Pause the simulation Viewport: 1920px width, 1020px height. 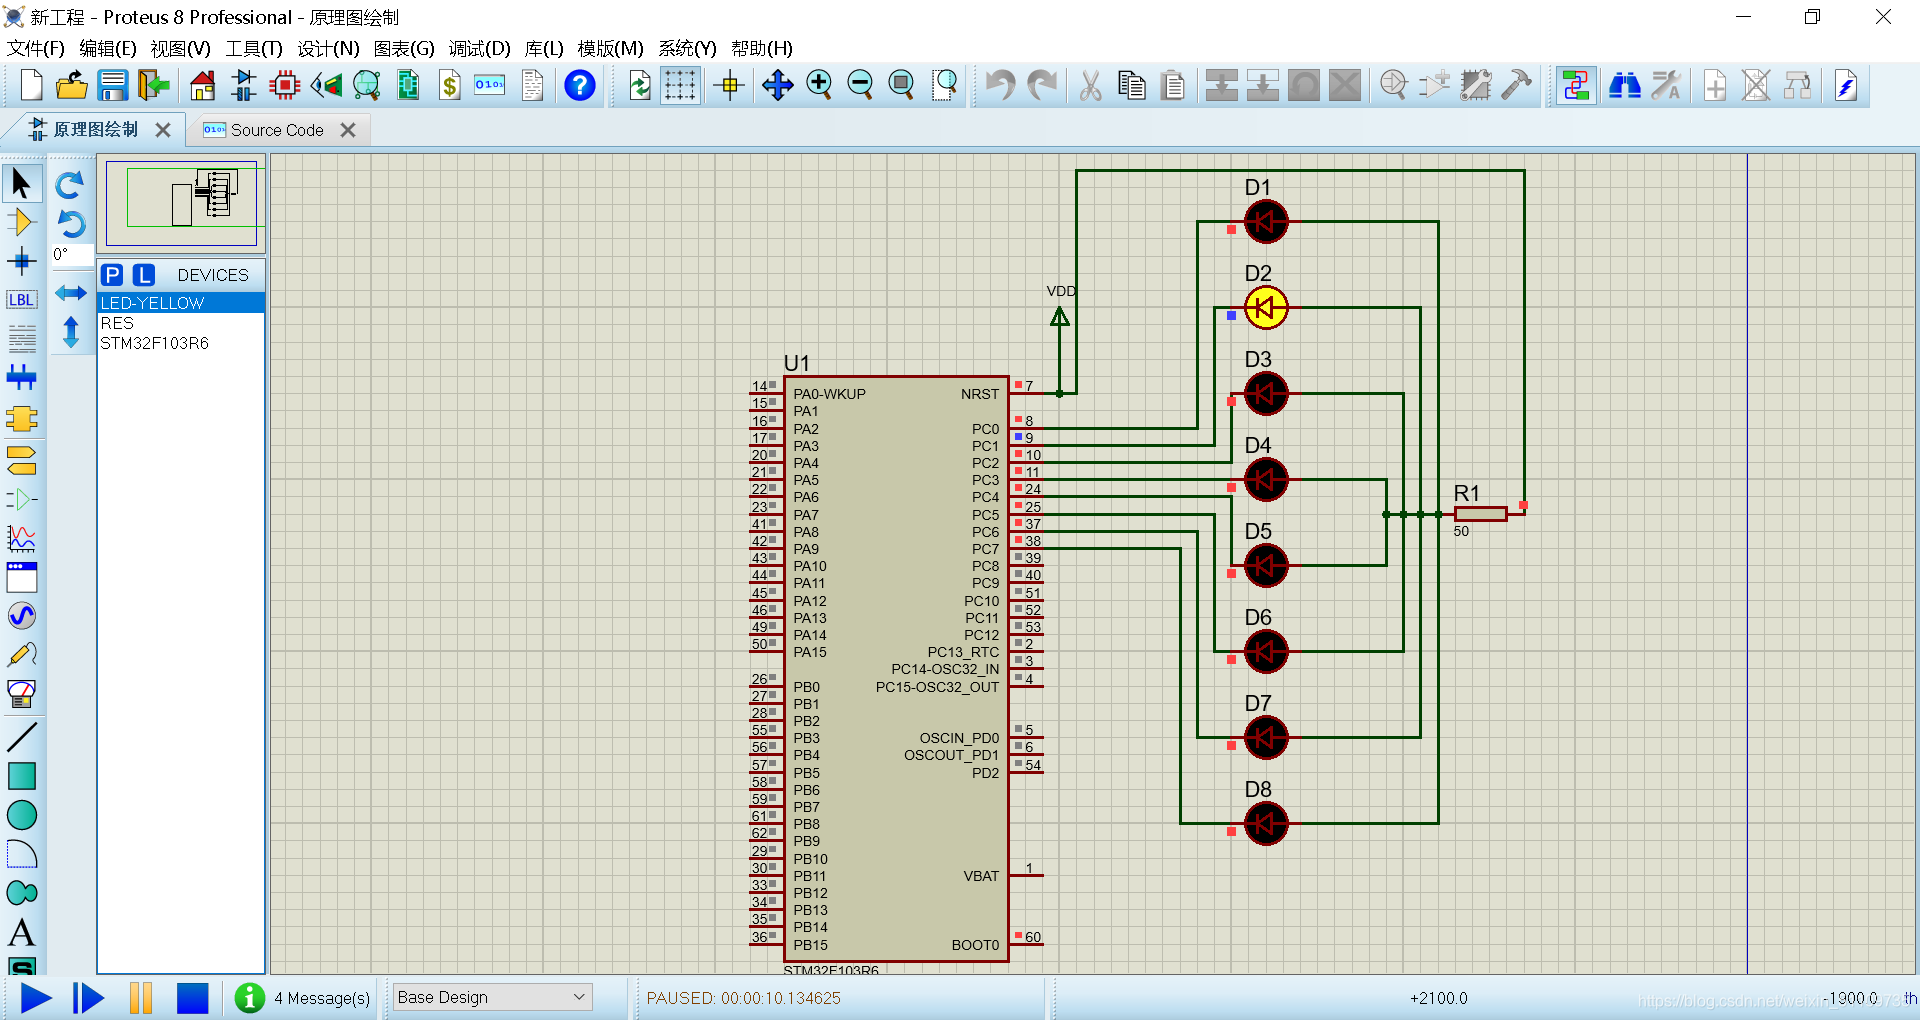pos(141,998)
